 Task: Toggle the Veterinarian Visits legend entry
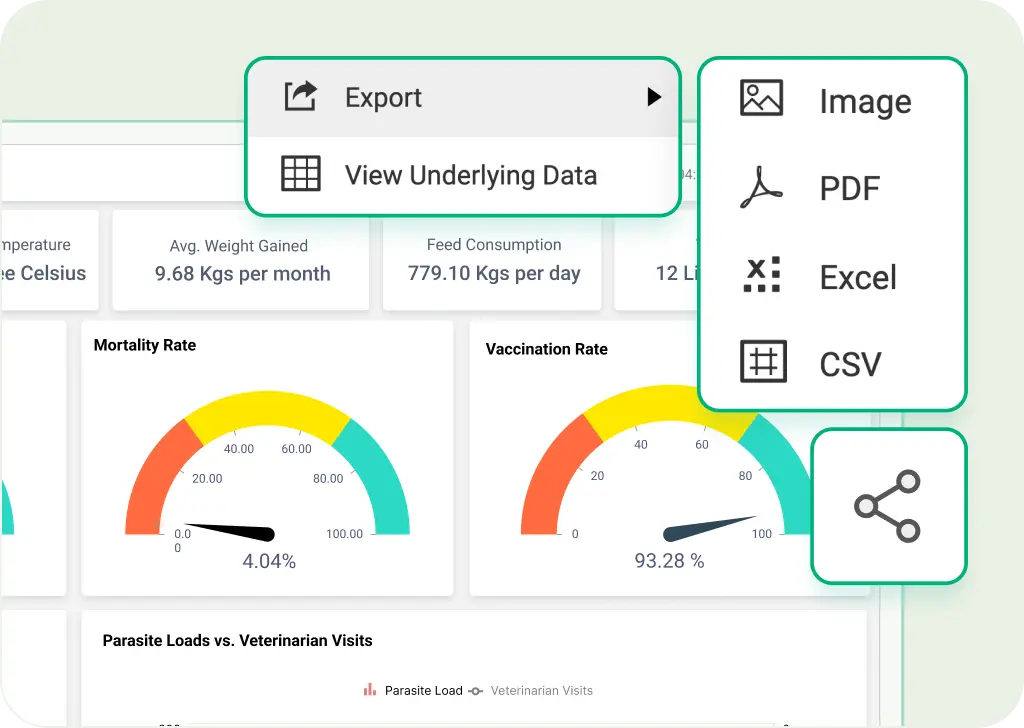[540, 690]
